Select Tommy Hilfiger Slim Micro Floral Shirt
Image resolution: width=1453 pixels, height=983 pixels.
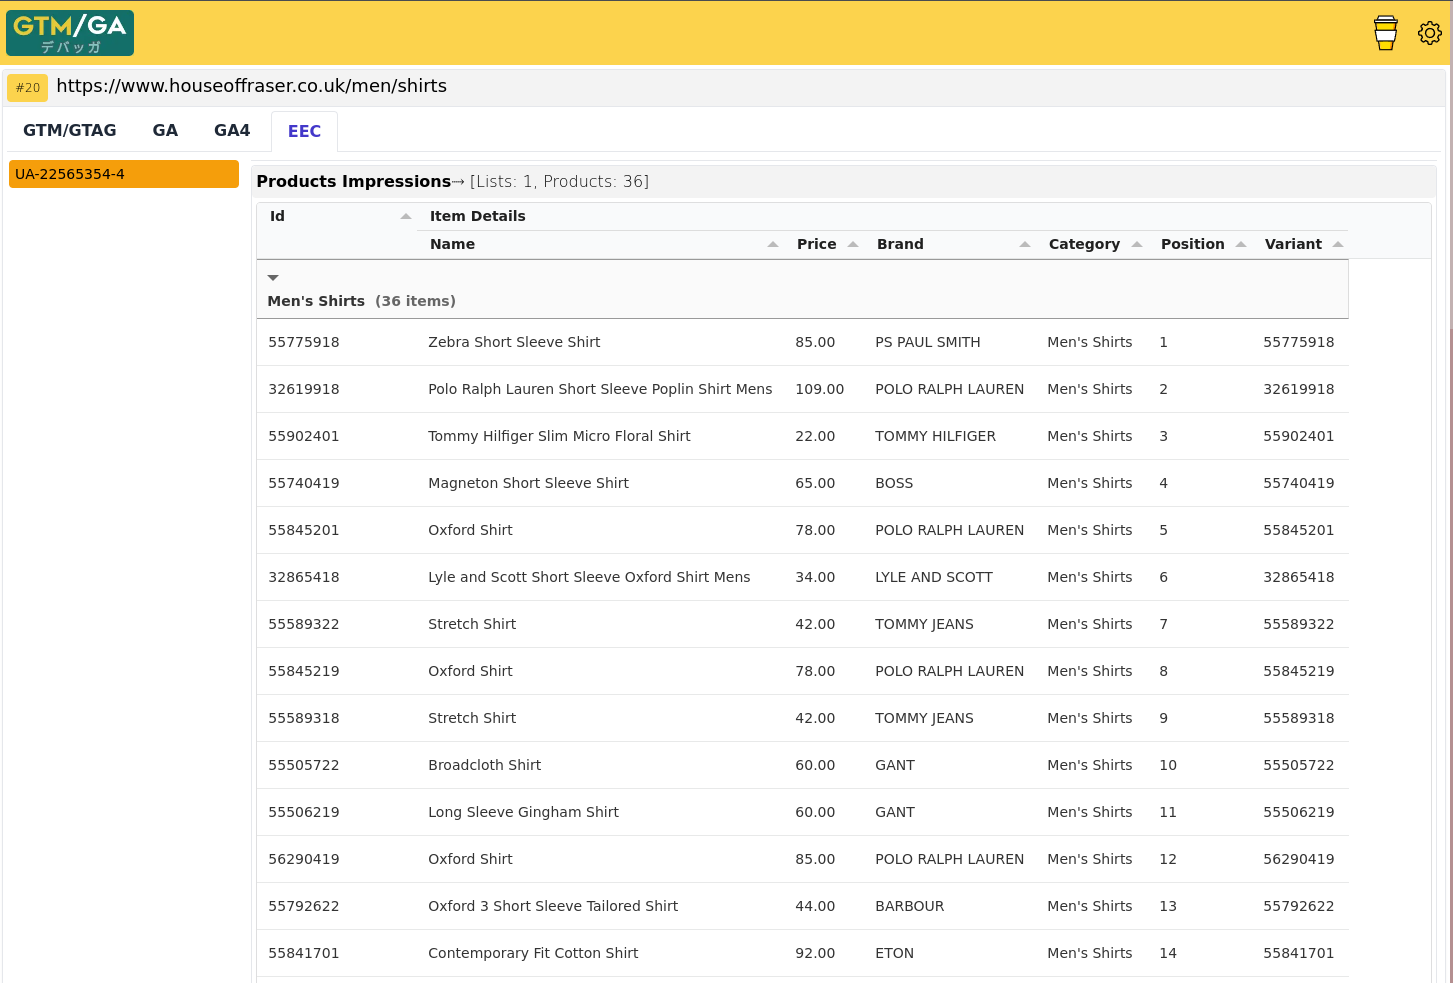coord(559,436)
